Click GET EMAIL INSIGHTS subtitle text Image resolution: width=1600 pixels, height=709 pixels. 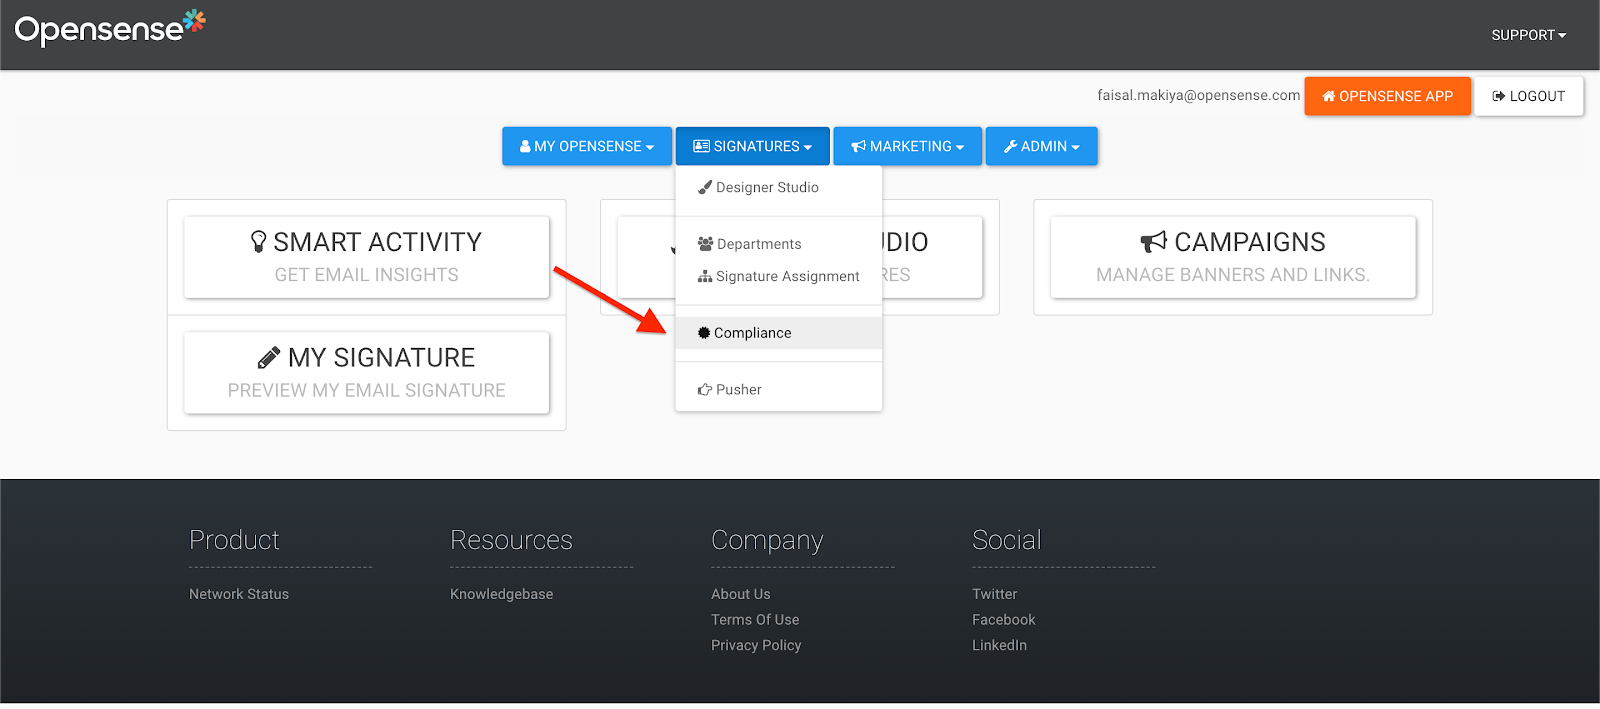366,275
